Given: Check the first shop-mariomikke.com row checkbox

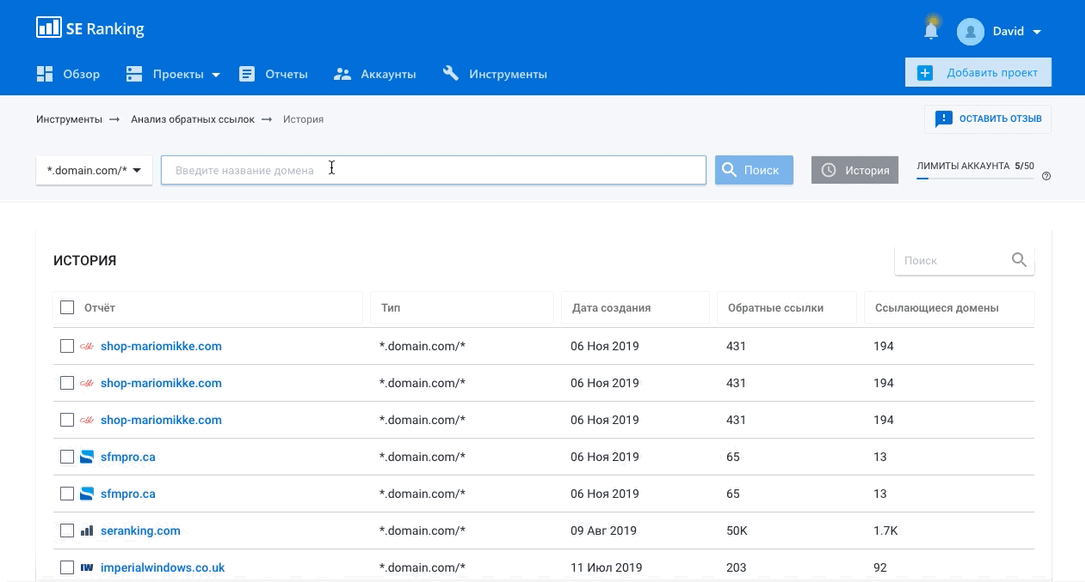Looking at the screenshot, I should (67, 346).
